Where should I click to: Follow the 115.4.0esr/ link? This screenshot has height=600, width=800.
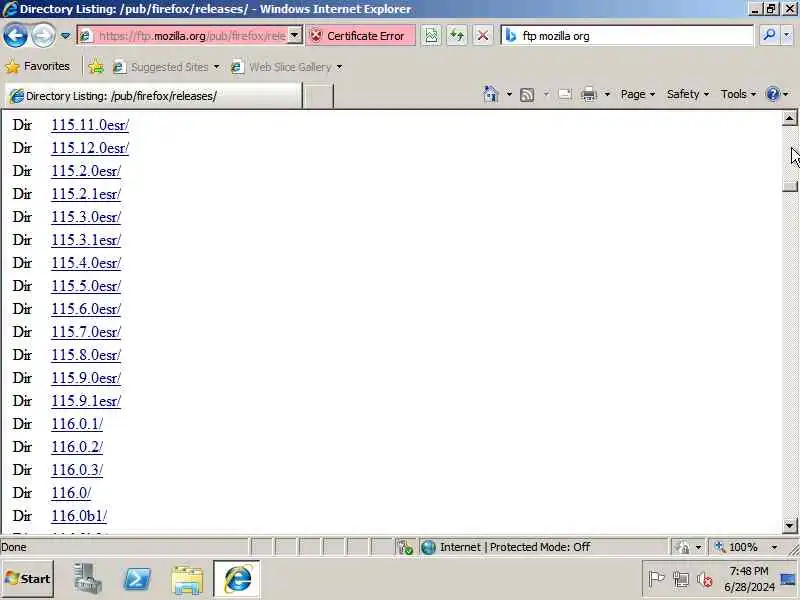(86, 263)
